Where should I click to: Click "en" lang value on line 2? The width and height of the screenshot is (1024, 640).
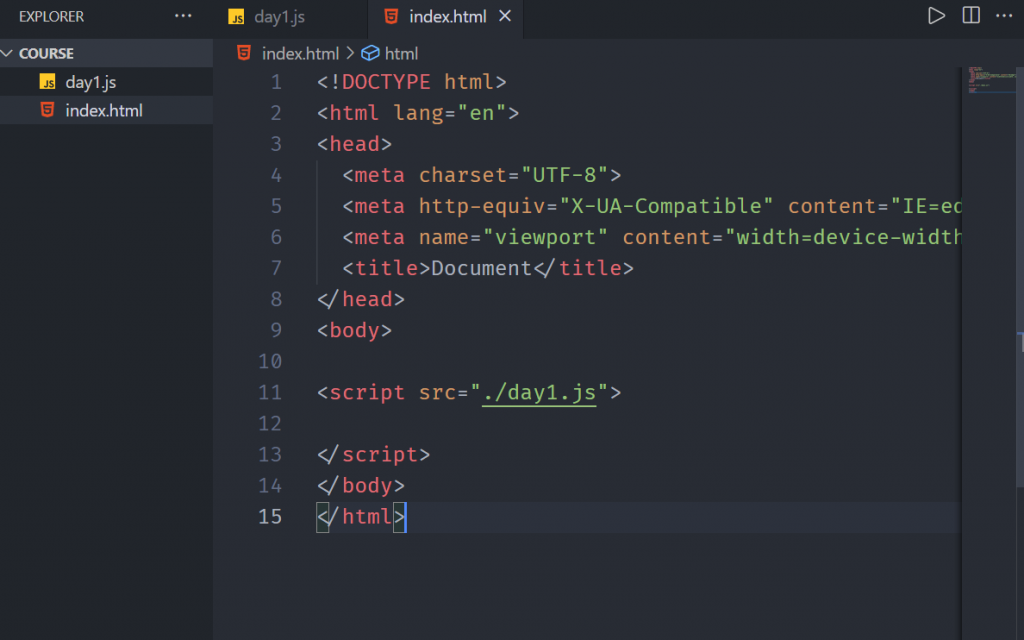click(481, 113)
